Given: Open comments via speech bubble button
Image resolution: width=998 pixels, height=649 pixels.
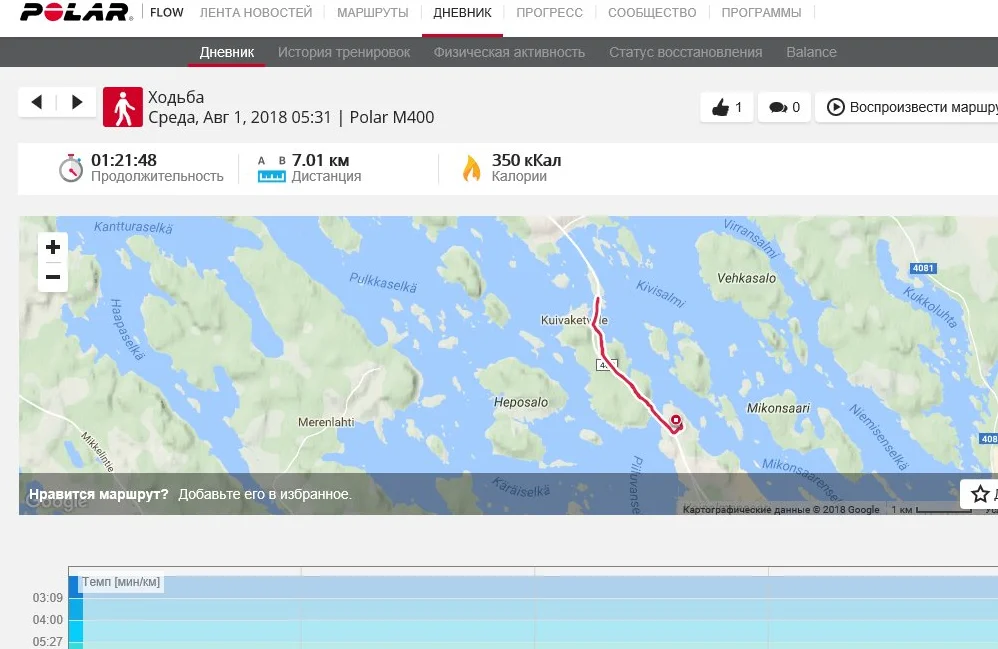Looking at the screenshot, I should pos(784,107).
